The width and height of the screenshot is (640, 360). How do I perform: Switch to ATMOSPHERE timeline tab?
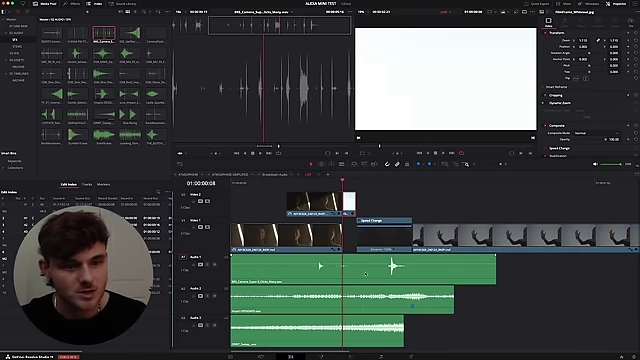(x=188, y=174)
